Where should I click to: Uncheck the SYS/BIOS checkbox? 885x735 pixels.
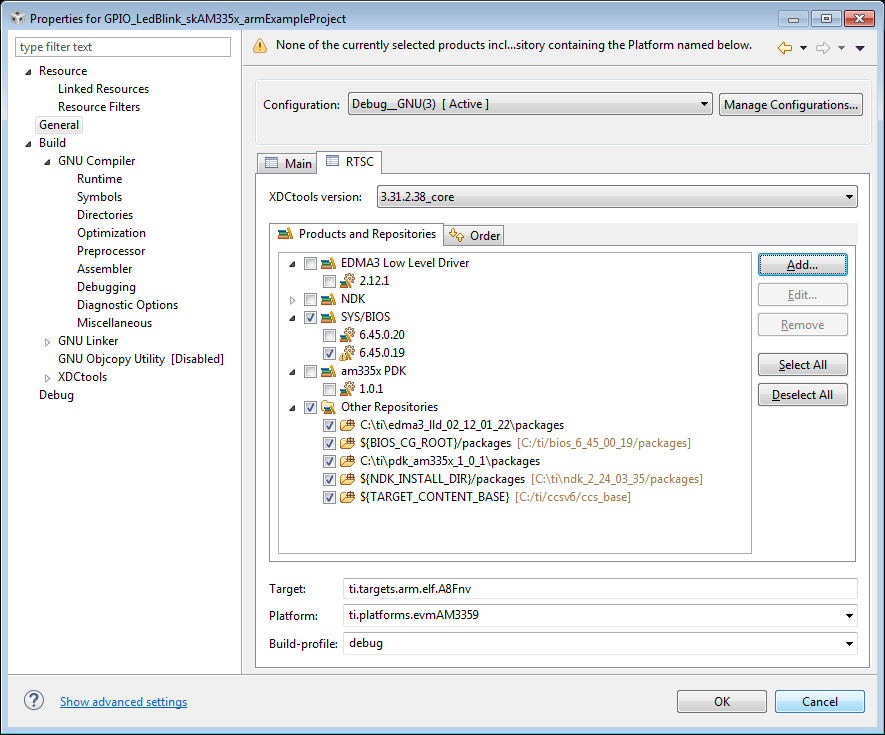pos(310,317)
